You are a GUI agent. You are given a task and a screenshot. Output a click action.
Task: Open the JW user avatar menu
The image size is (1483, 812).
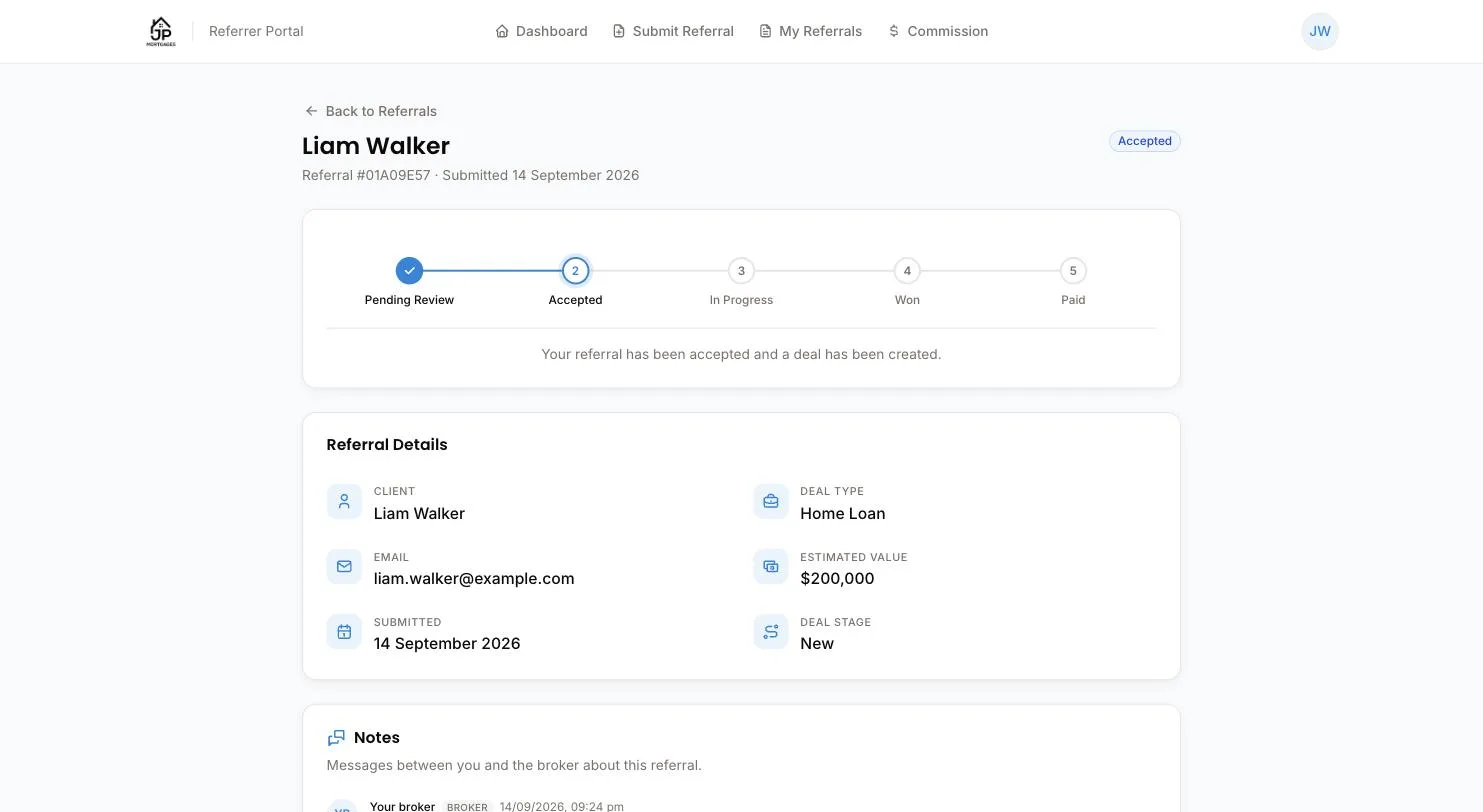click(1320, 31)
